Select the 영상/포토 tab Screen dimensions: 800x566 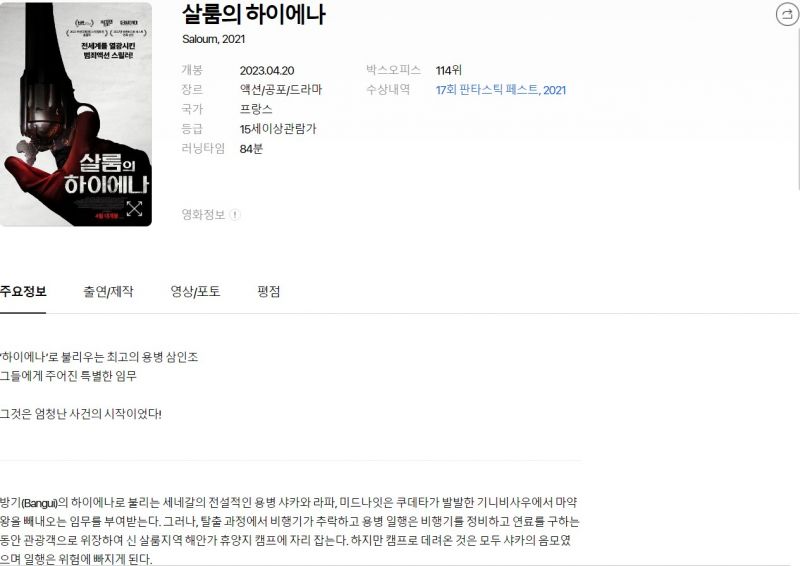(x=195, y=291)
